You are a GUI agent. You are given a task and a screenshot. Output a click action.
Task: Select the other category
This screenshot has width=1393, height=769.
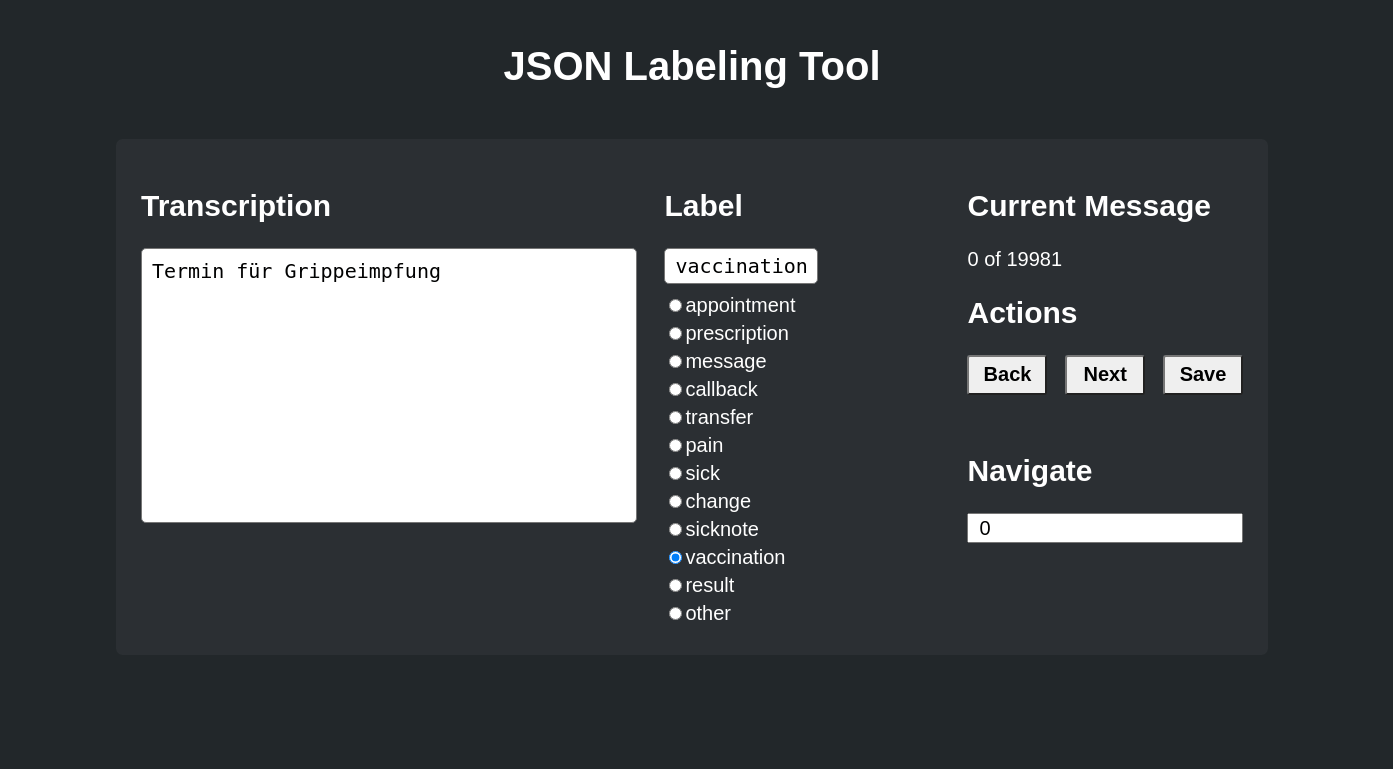675,613
